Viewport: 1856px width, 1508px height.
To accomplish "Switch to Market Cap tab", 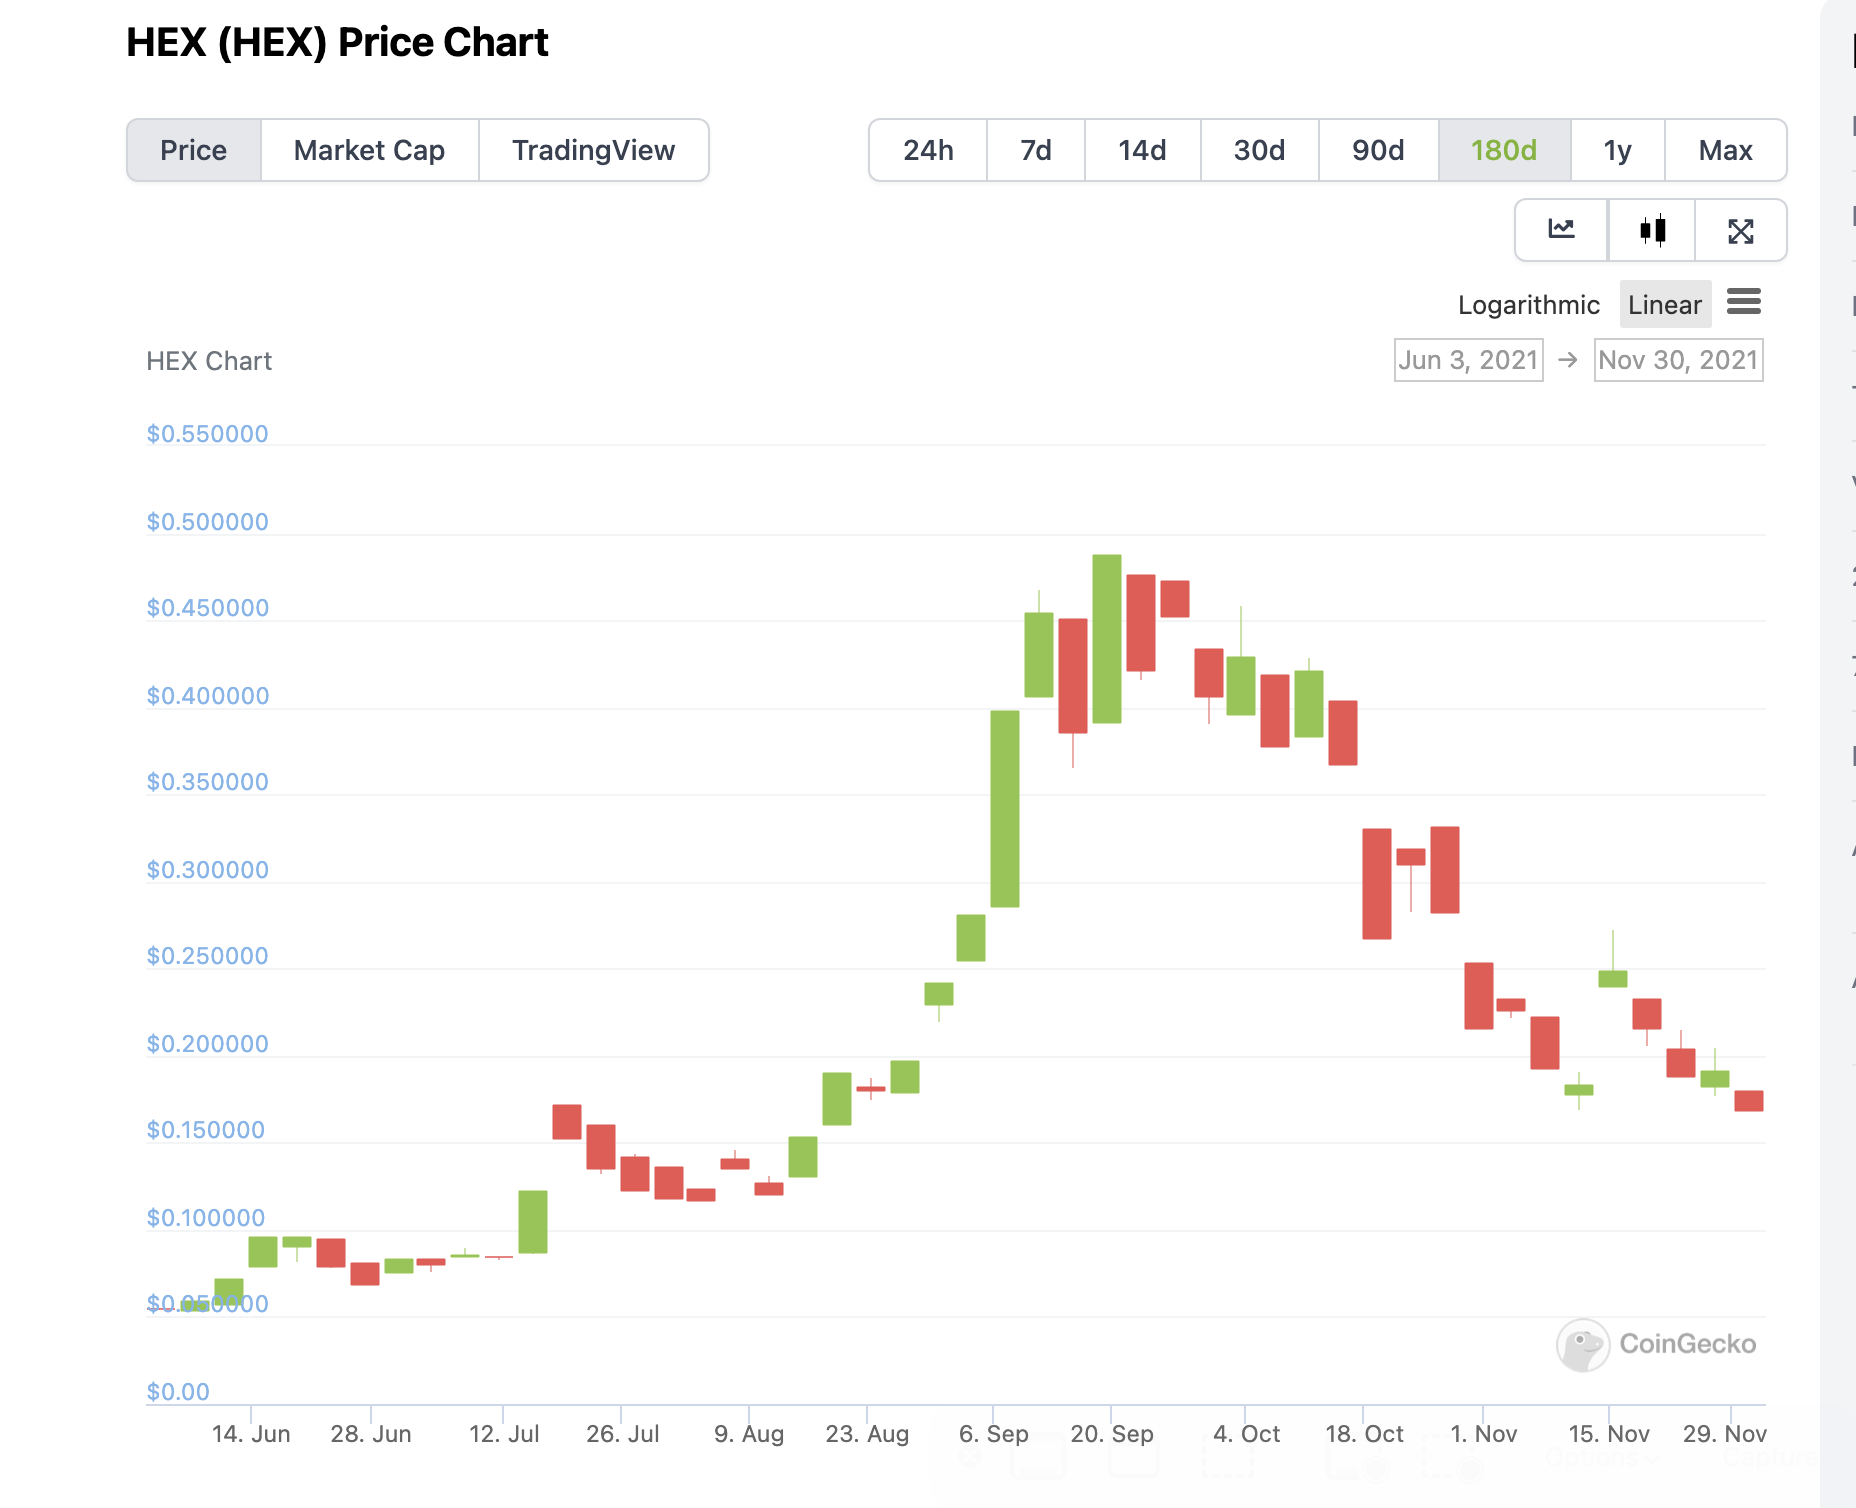I will (x=369, y=150).
